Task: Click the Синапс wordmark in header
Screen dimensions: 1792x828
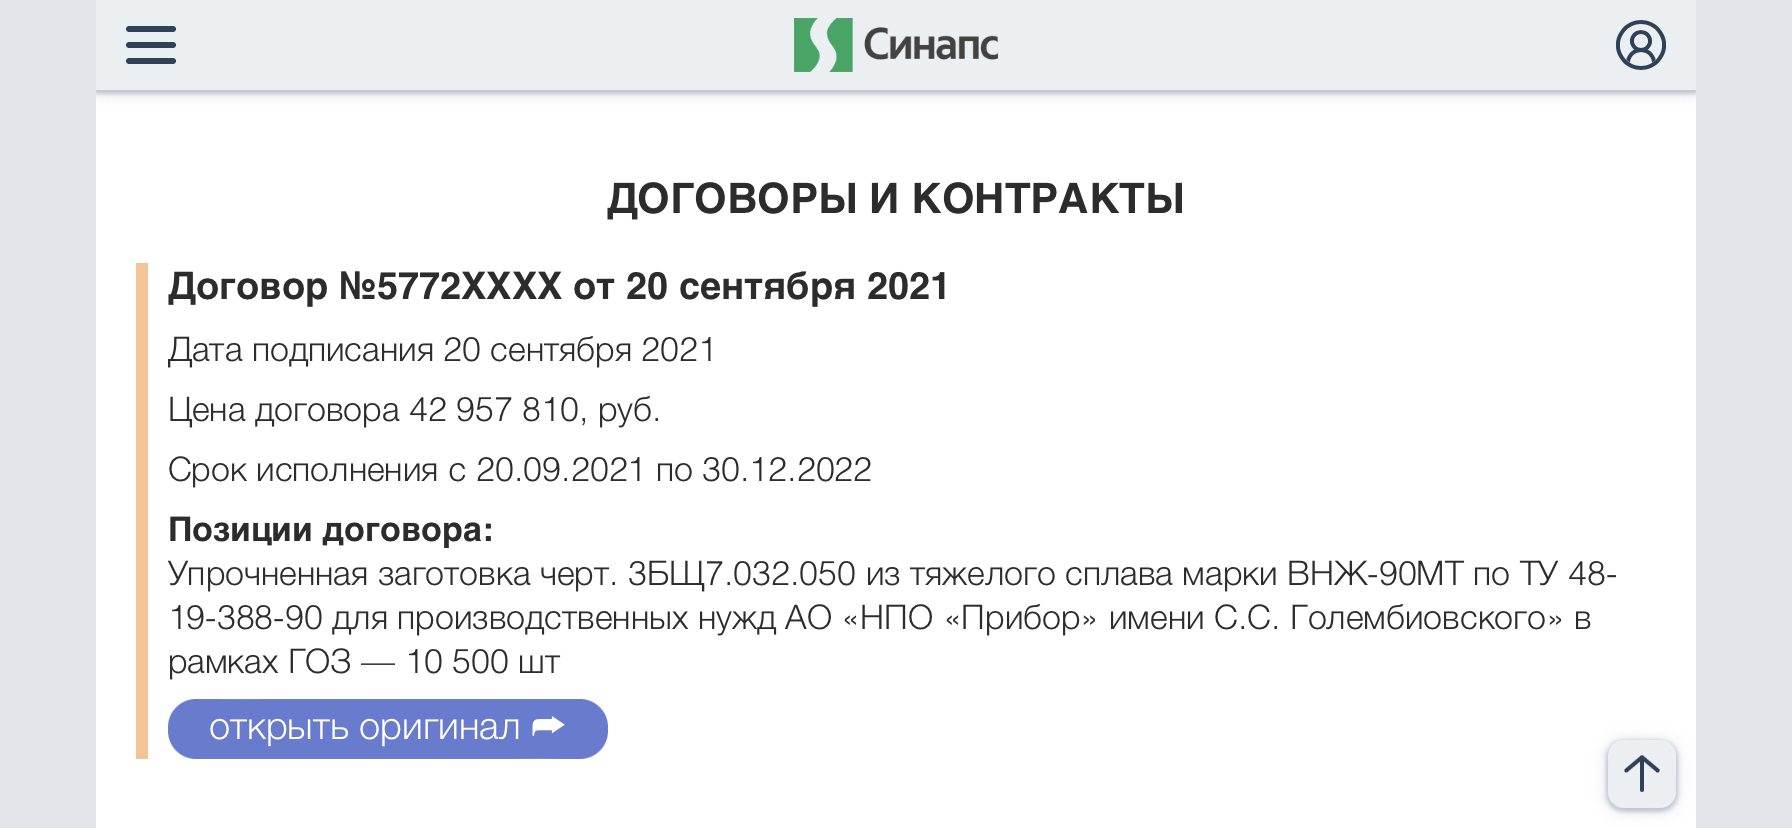Action: [930, 45]
